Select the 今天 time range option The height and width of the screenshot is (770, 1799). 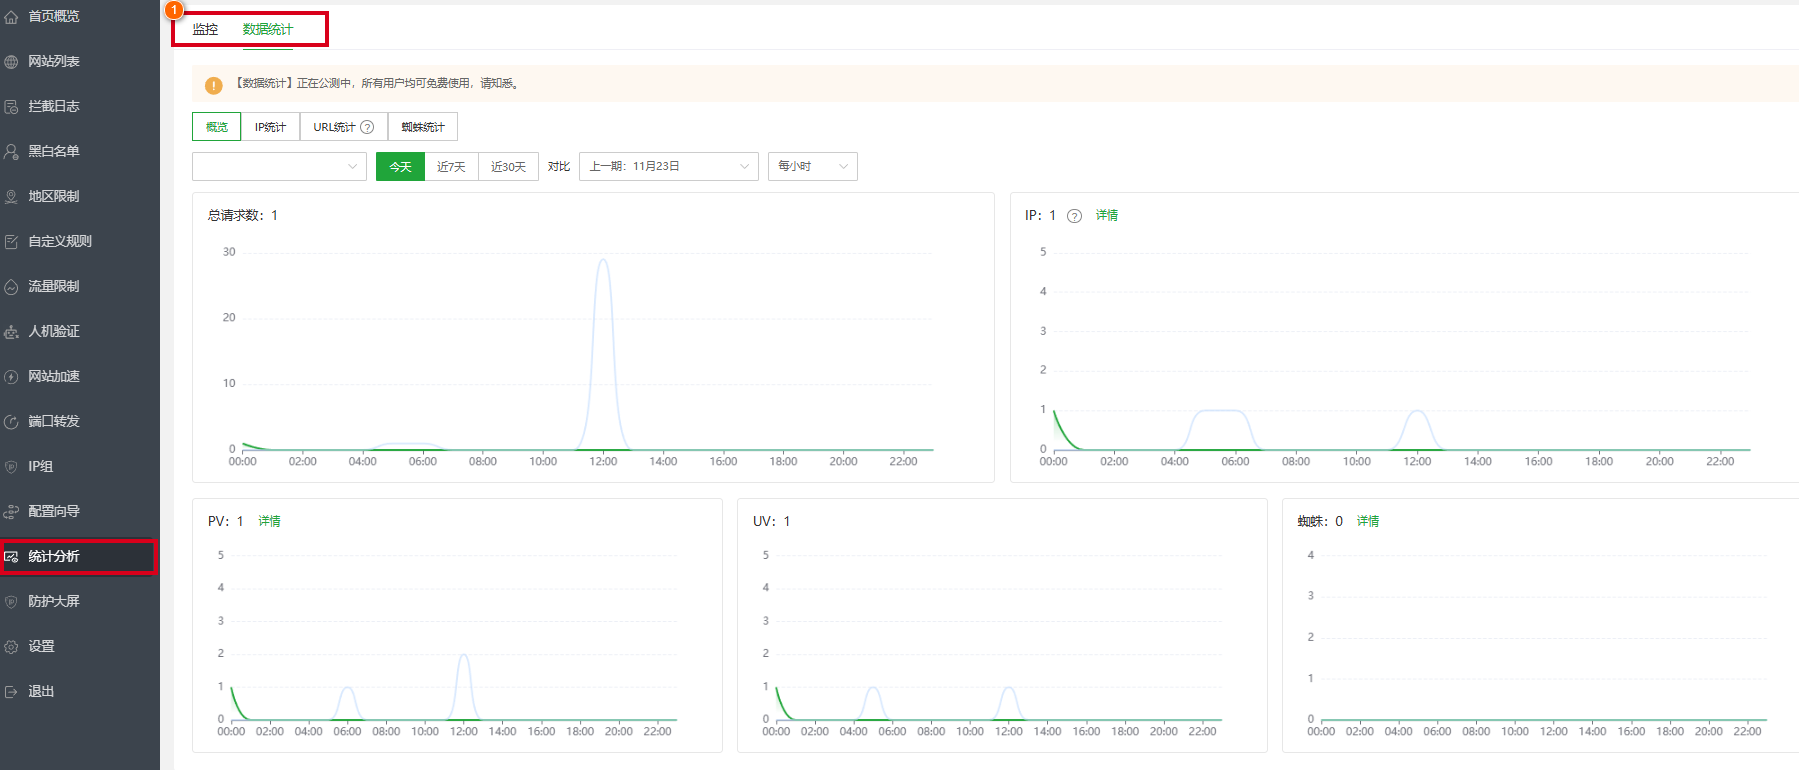coord(400,167)
